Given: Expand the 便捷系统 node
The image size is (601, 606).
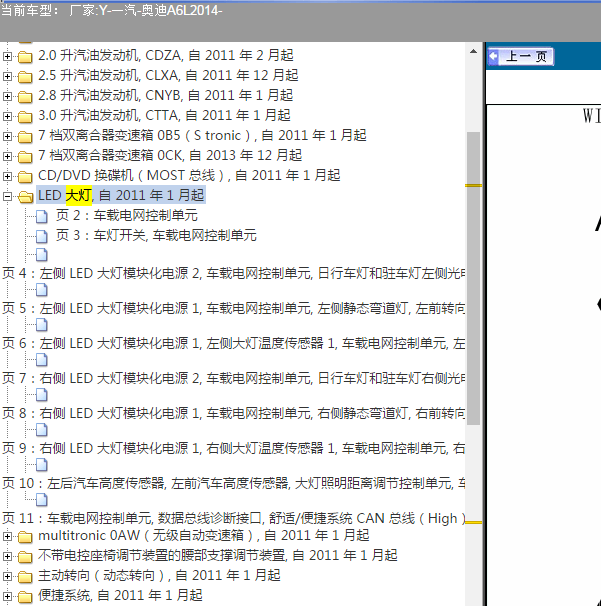Looking at the screenshot, I should (x=7, y=597).
